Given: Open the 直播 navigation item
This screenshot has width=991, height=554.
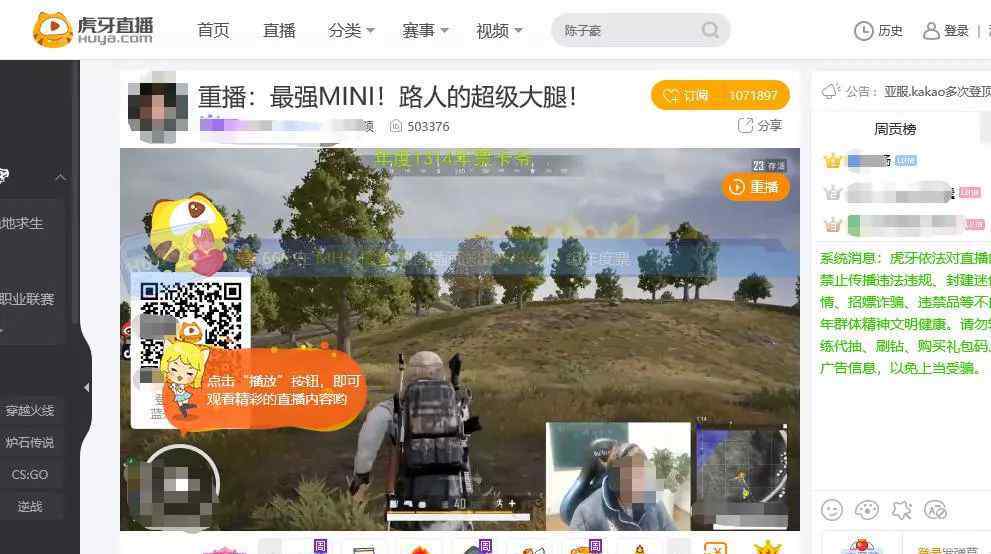Looking at the screenshot, I should [279, 30].
